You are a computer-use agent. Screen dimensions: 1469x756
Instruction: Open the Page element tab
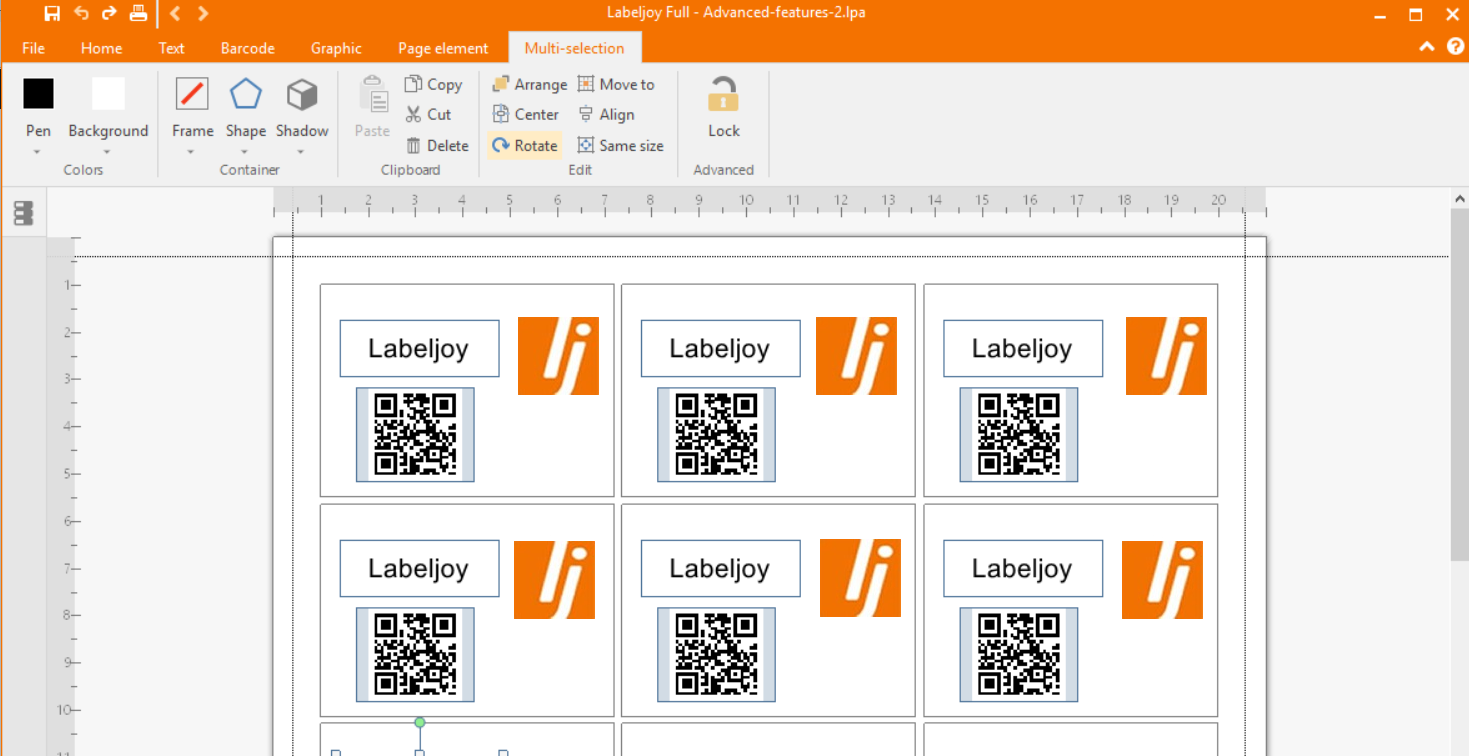click(443, 48)
